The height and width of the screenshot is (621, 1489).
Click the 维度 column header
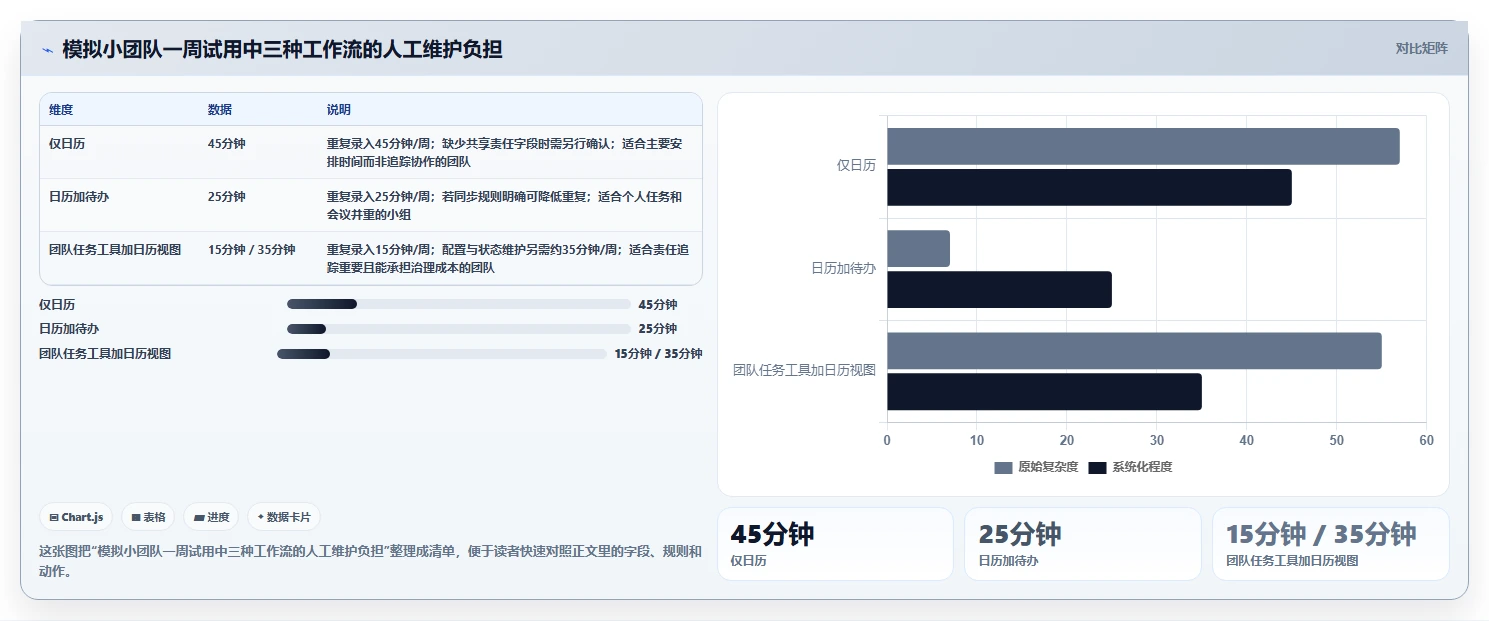61,110
